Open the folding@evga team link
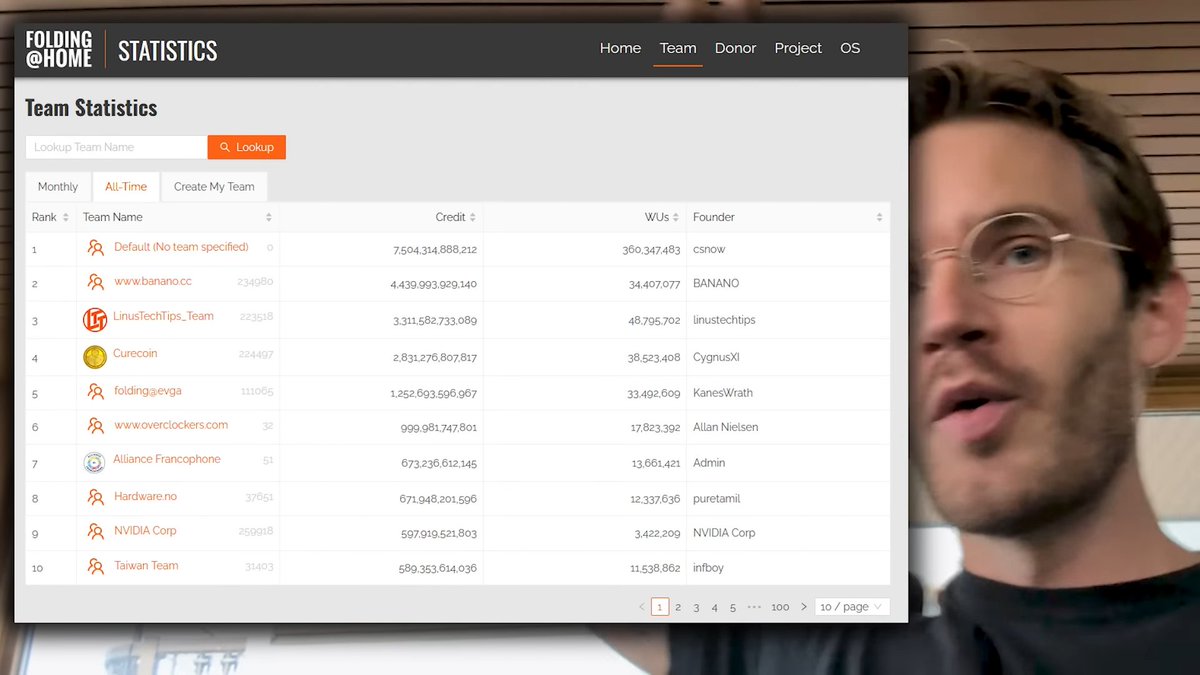The width and height of the screenshot is (1200, 675). (x=148, y=390)
